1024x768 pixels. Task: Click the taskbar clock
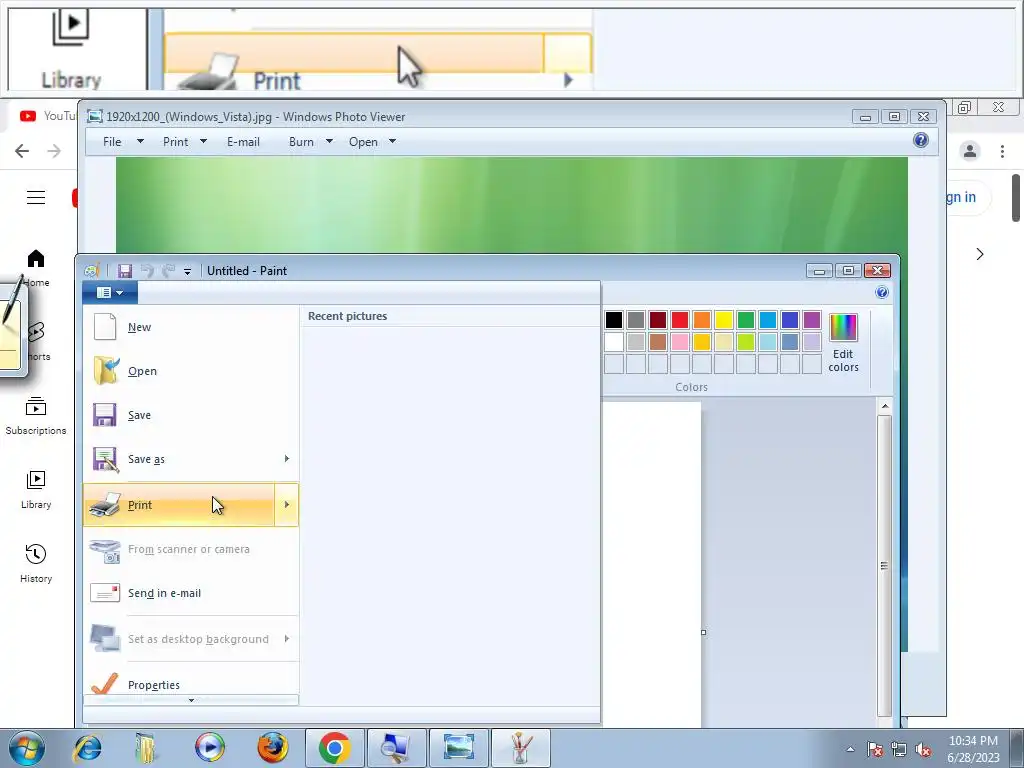pos(973,749)
